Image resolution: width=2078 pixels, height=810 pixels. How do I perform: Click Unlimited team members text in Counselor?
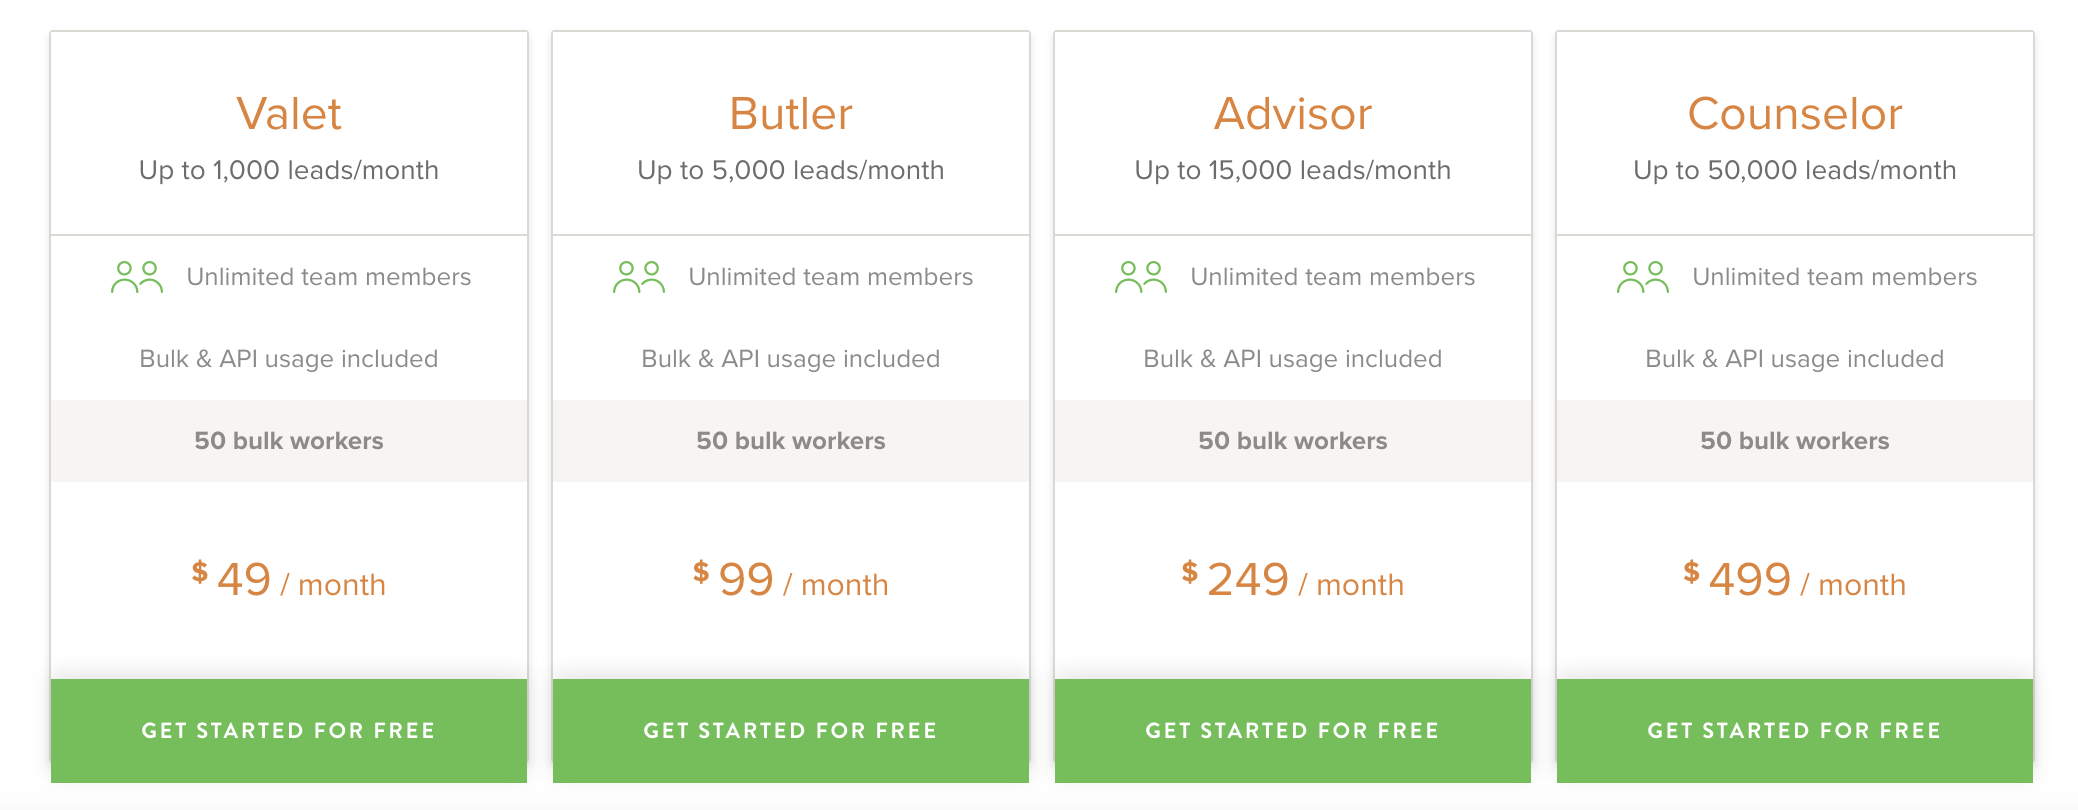coord(1834,277)
